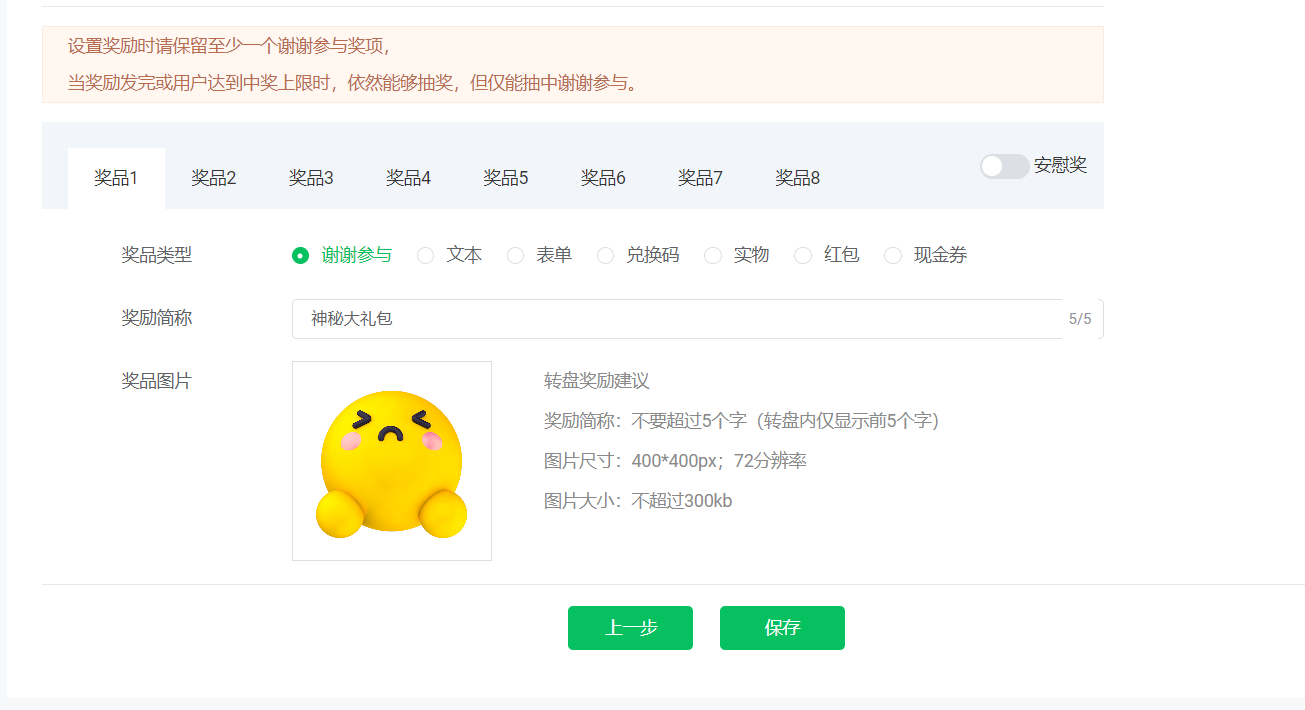Select the 奖品7 tab

[700, 178]
